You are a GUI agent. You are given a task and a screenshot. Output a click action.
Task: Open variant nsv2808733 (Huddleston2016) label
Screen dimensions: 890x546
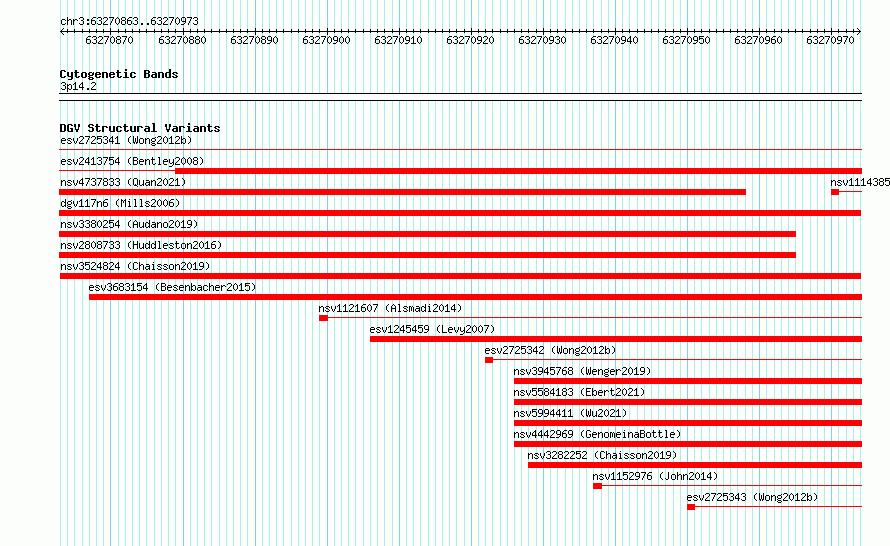[x=141, y=245]
